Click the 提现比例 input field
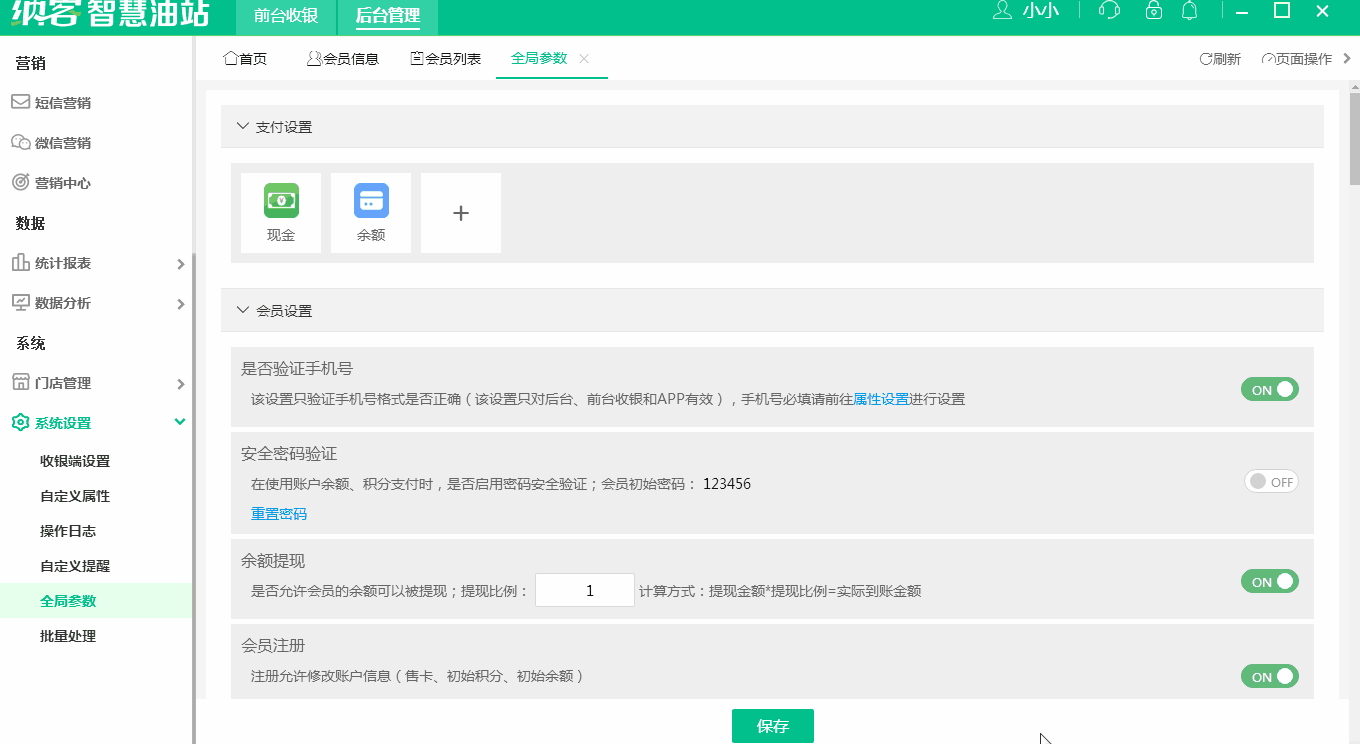Screen dimensions: 1360x744 point(584,590)
